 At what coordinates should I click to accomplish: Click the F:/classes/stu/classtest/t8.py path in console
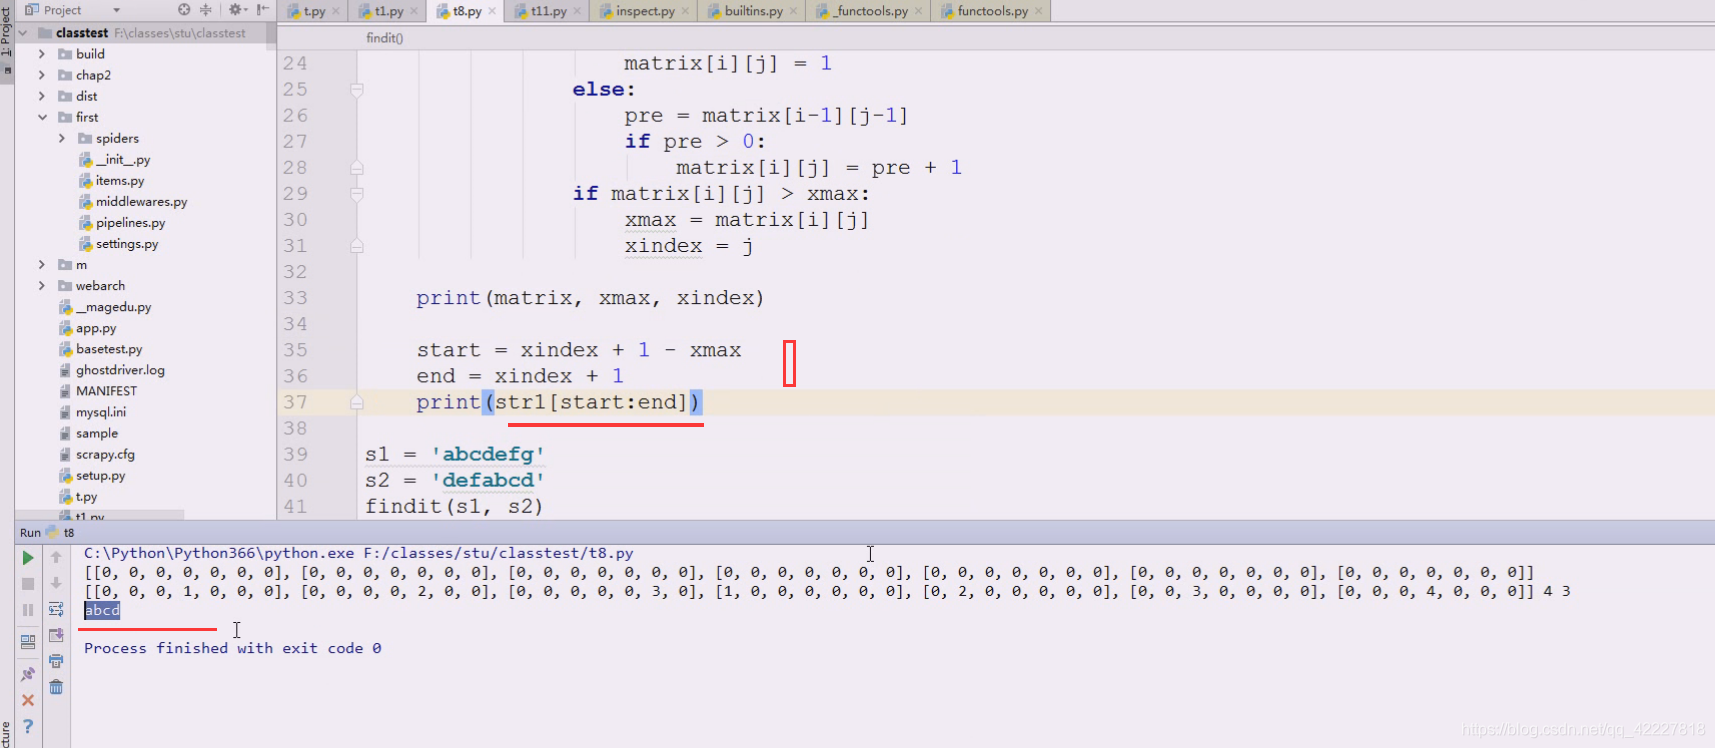coord(498,553)
